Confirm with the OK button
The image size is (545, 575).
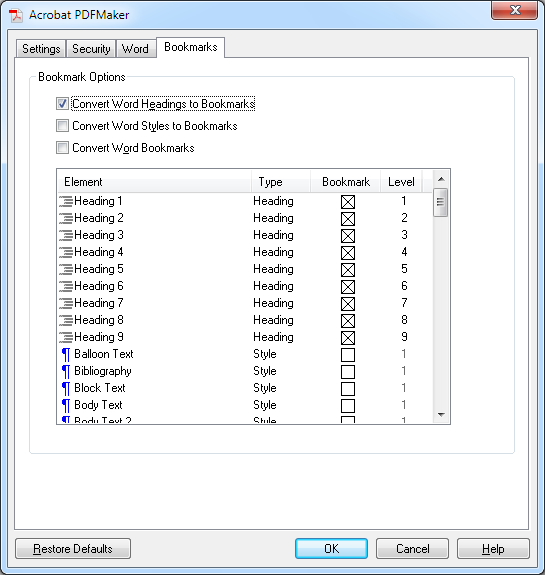(x=331, y=549)
